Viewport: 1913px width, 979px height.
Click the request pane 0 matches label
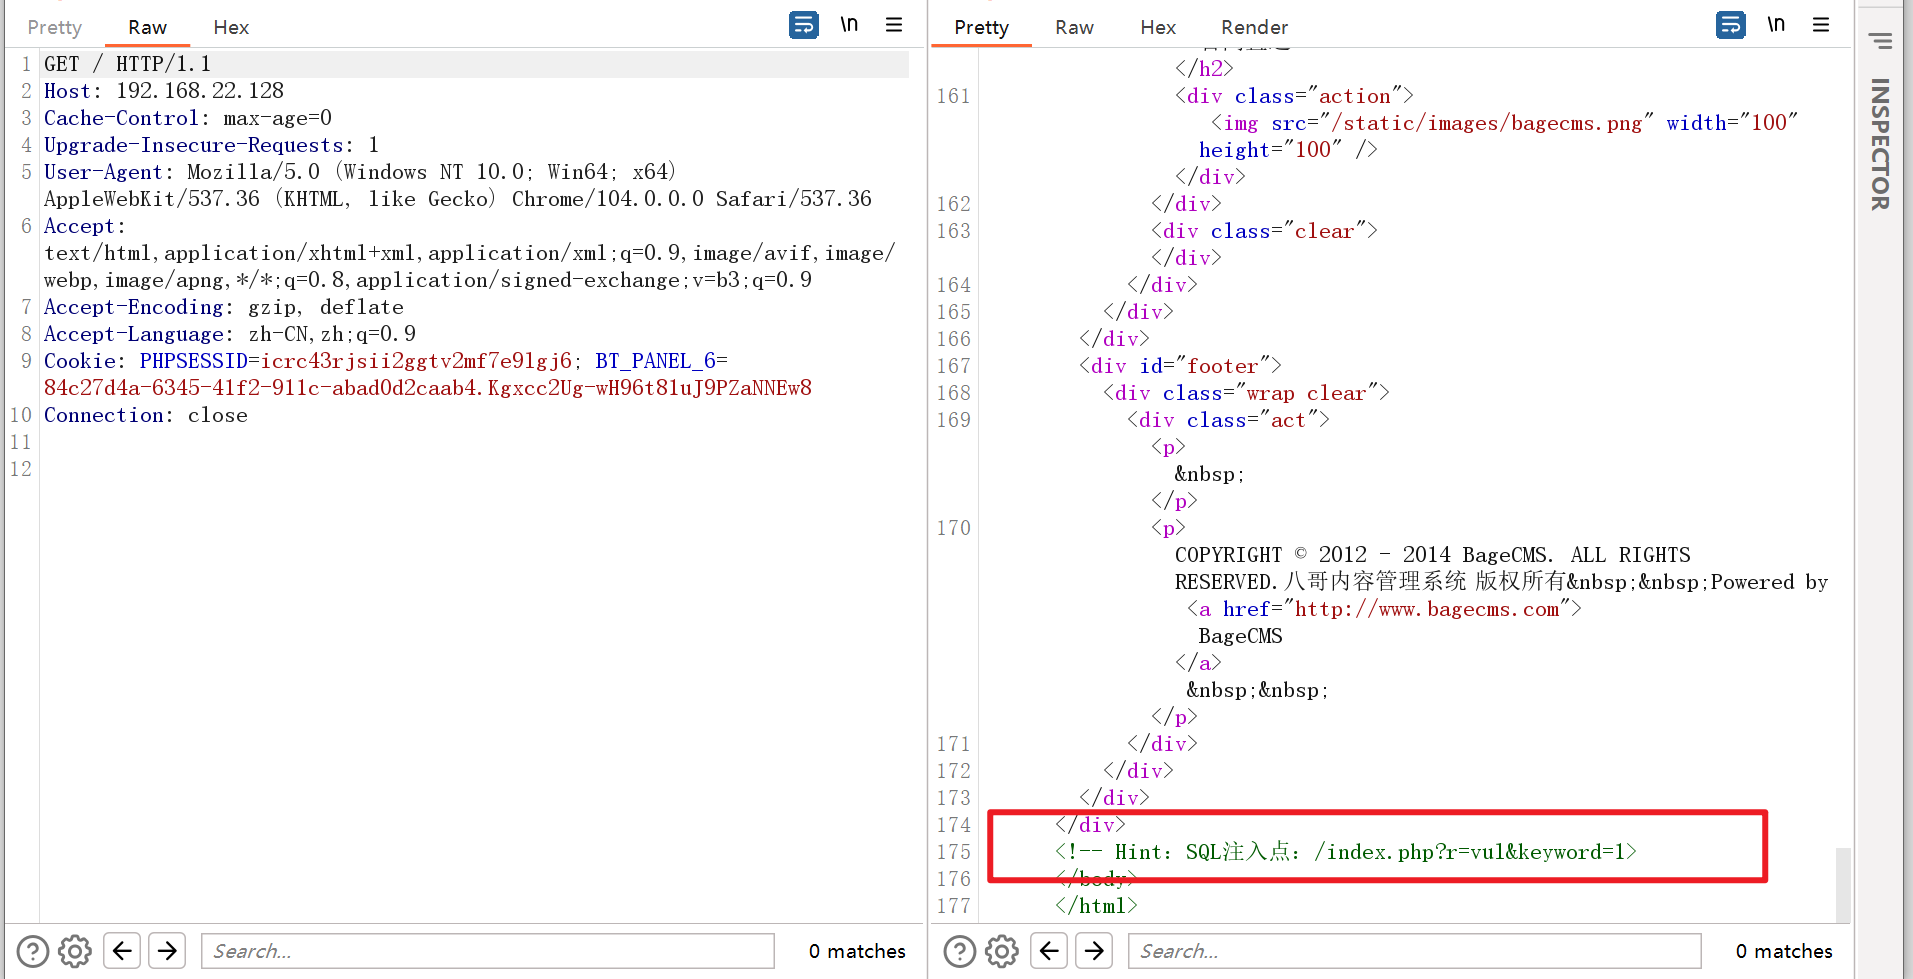[x=857, y=951]
